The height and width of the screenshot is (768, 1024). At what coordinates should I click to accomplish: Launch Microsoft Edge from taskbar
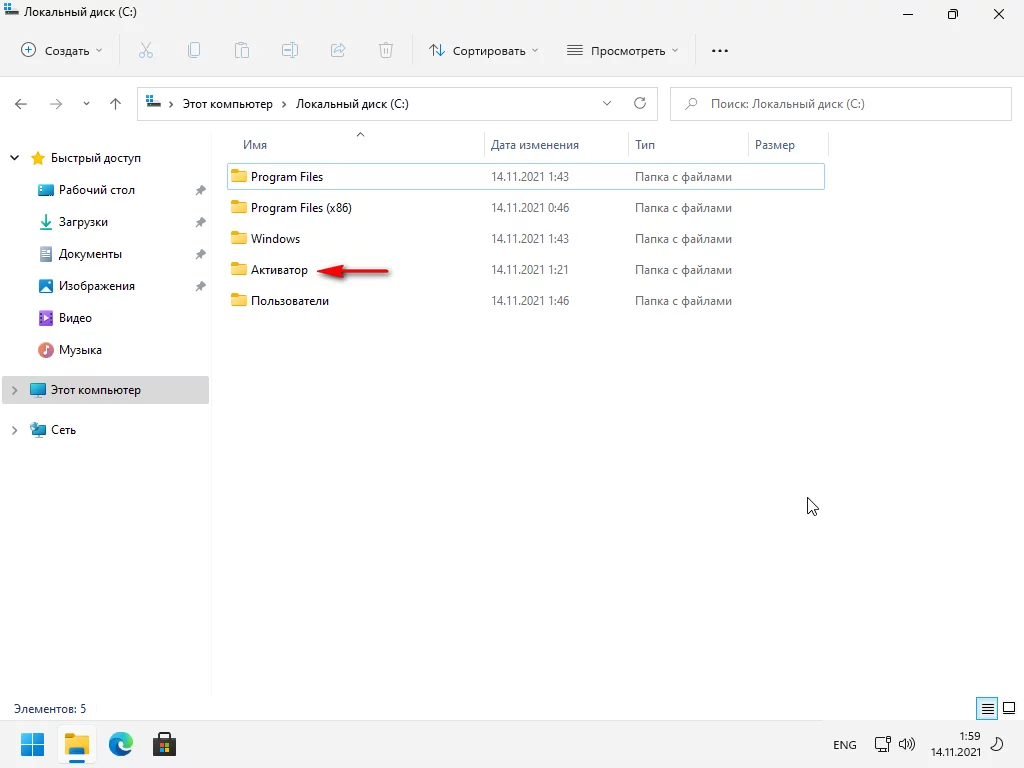tap(121, 744)
